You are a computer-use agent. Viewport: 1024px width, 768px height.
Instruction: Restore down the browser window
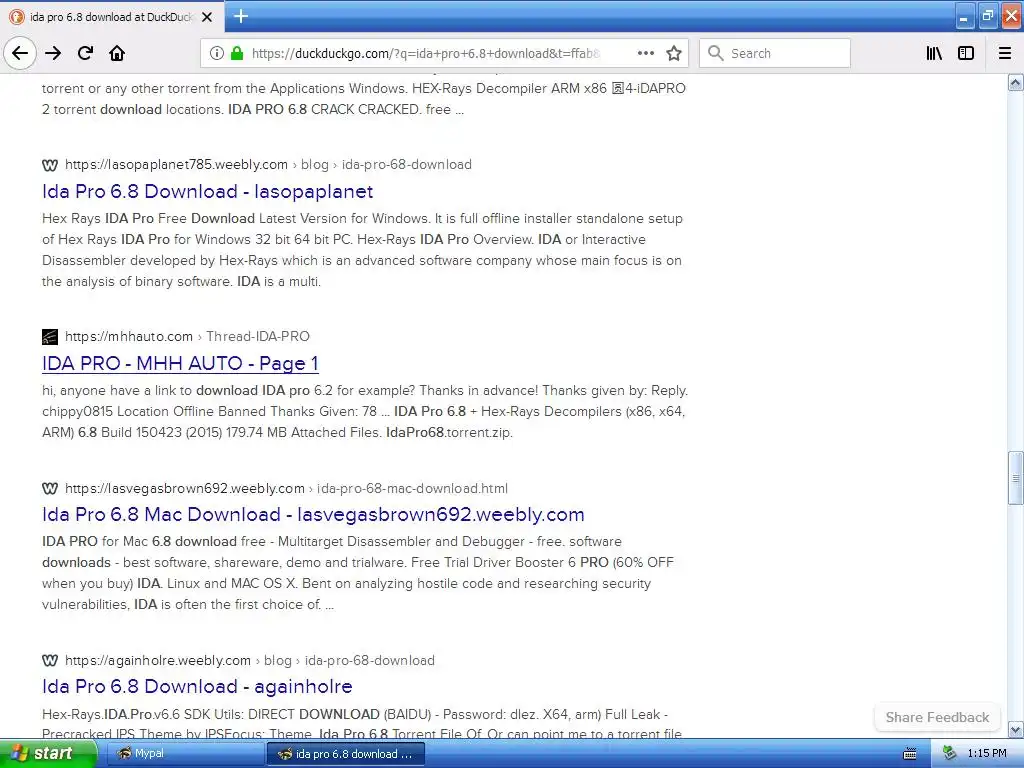coord(987,16)
